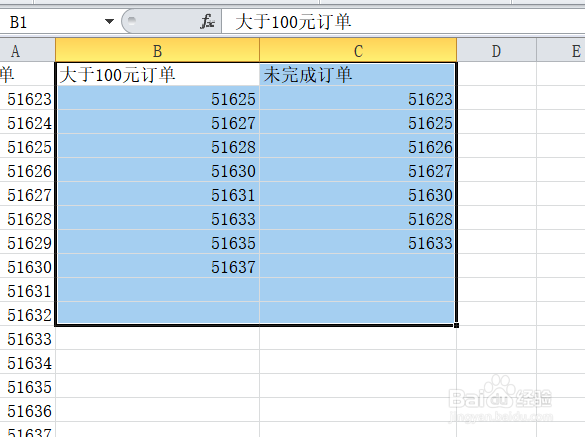Select column B cell with 51635
This screenshot has height=437, width=585.
(x=157, y=242)
